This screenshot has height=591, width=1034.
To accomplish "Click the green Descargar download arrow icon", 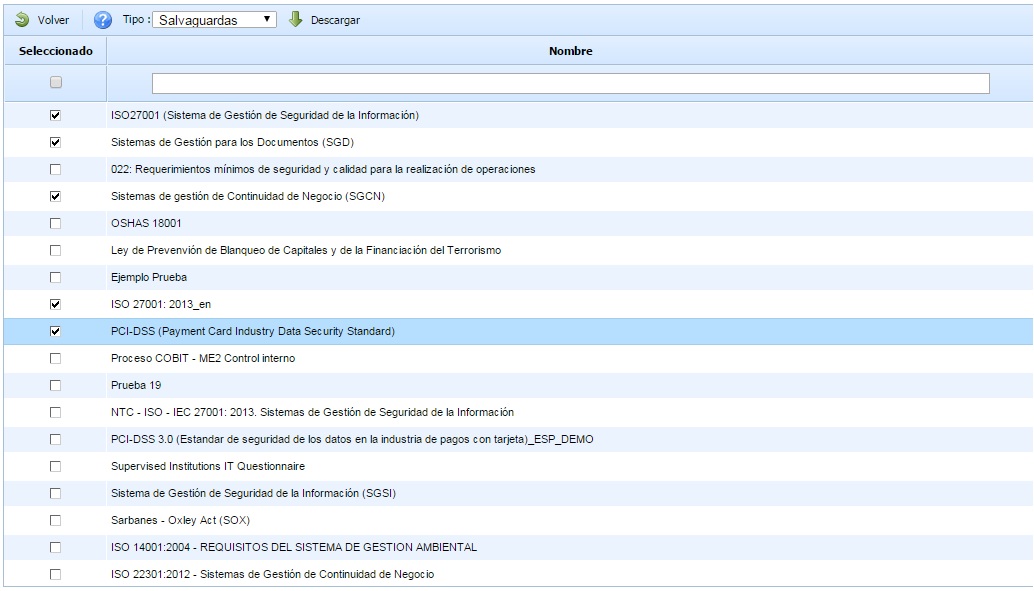I will (295, 19).
